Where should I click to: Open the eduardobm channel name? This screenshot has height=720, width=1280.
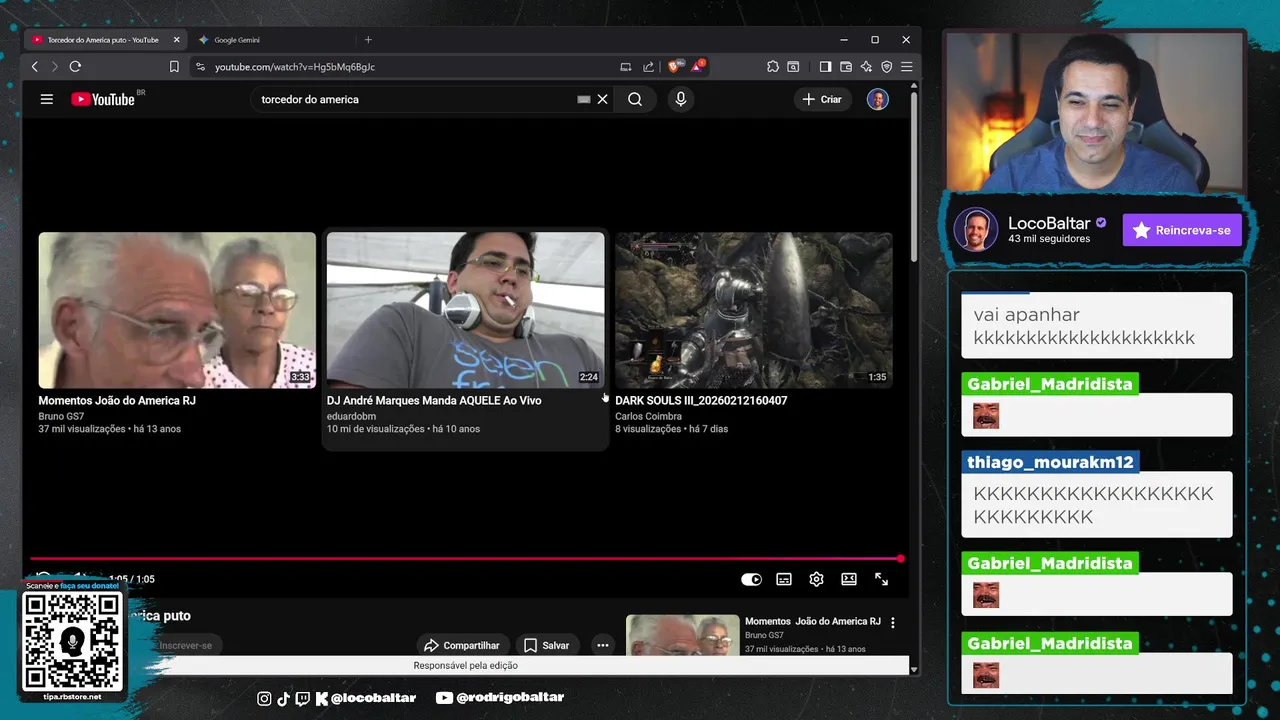click(351, 416)
